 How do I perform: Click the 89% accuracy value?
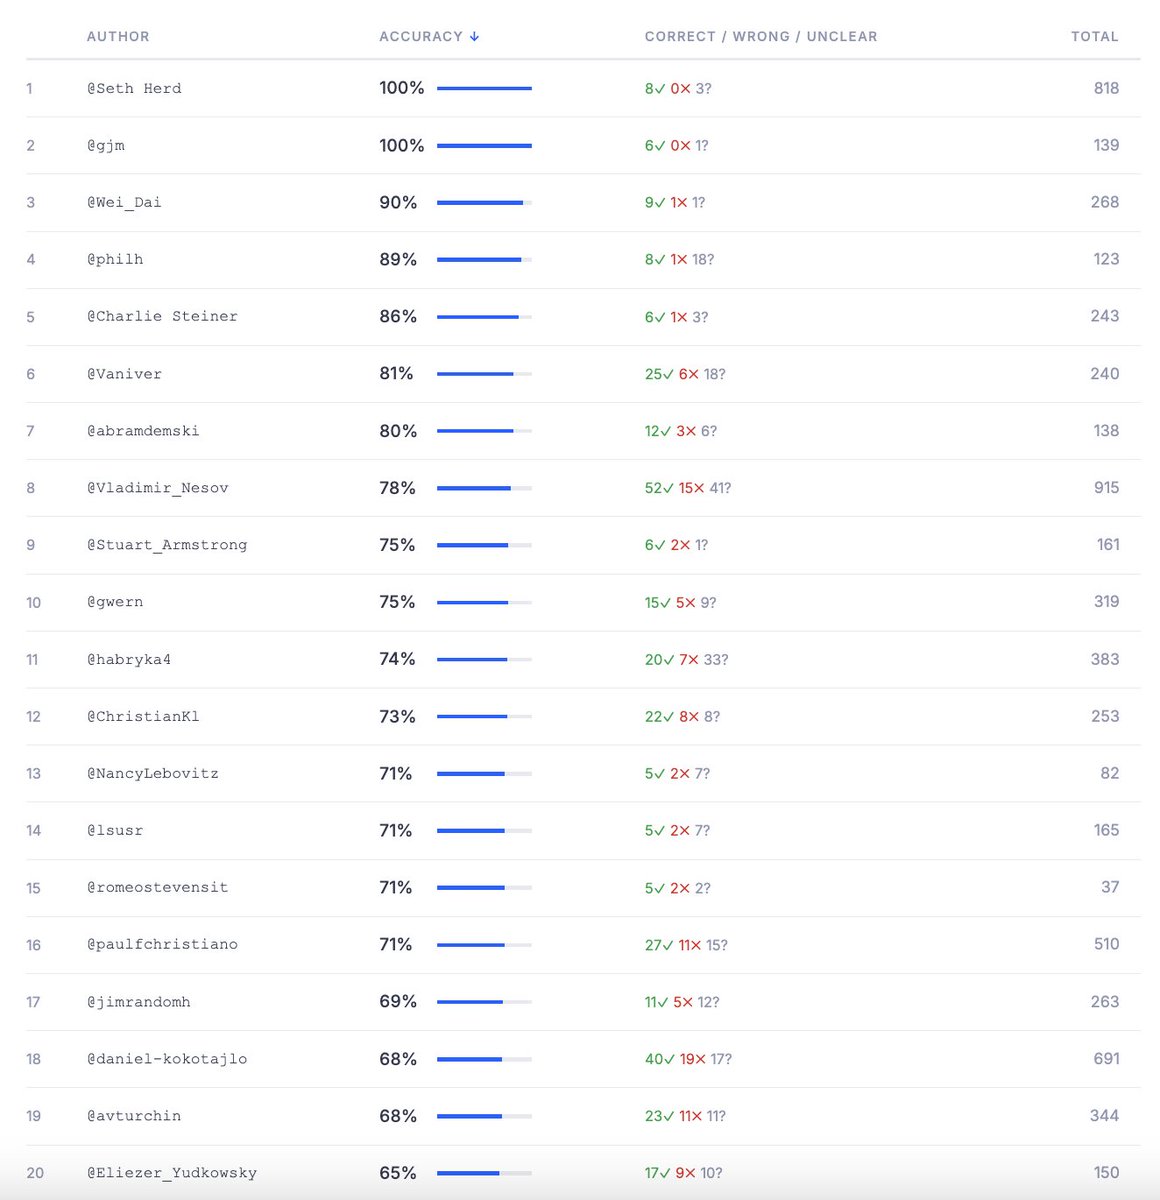click(398, 259)
